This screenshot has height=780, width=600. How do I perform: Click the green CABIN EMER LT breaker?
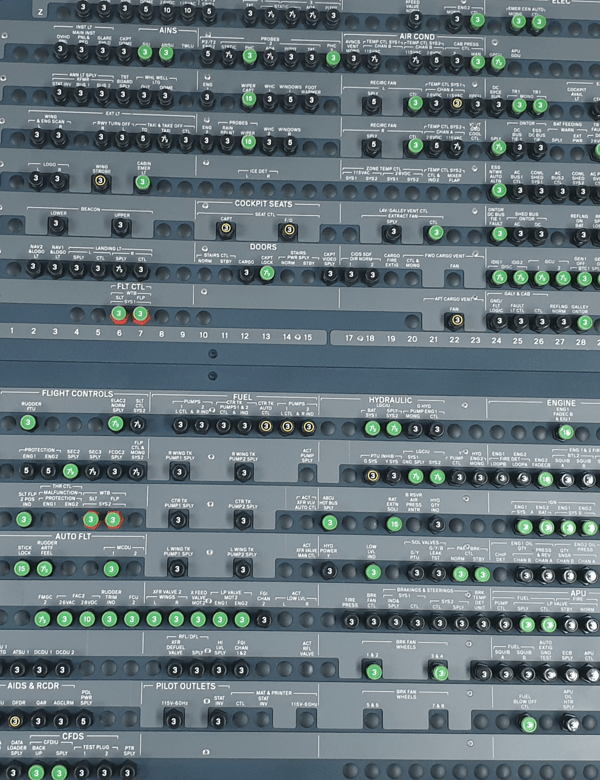click(x=143, y=180)
